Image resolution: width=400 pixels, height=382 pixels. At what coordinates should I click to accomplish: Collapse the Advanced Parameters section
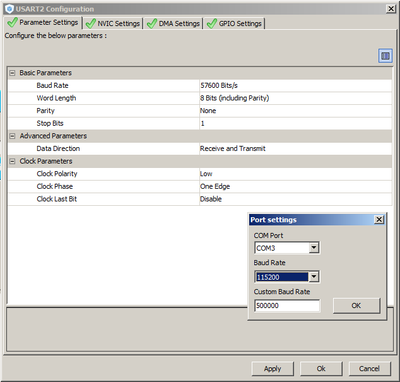click(x=12, y=136)
